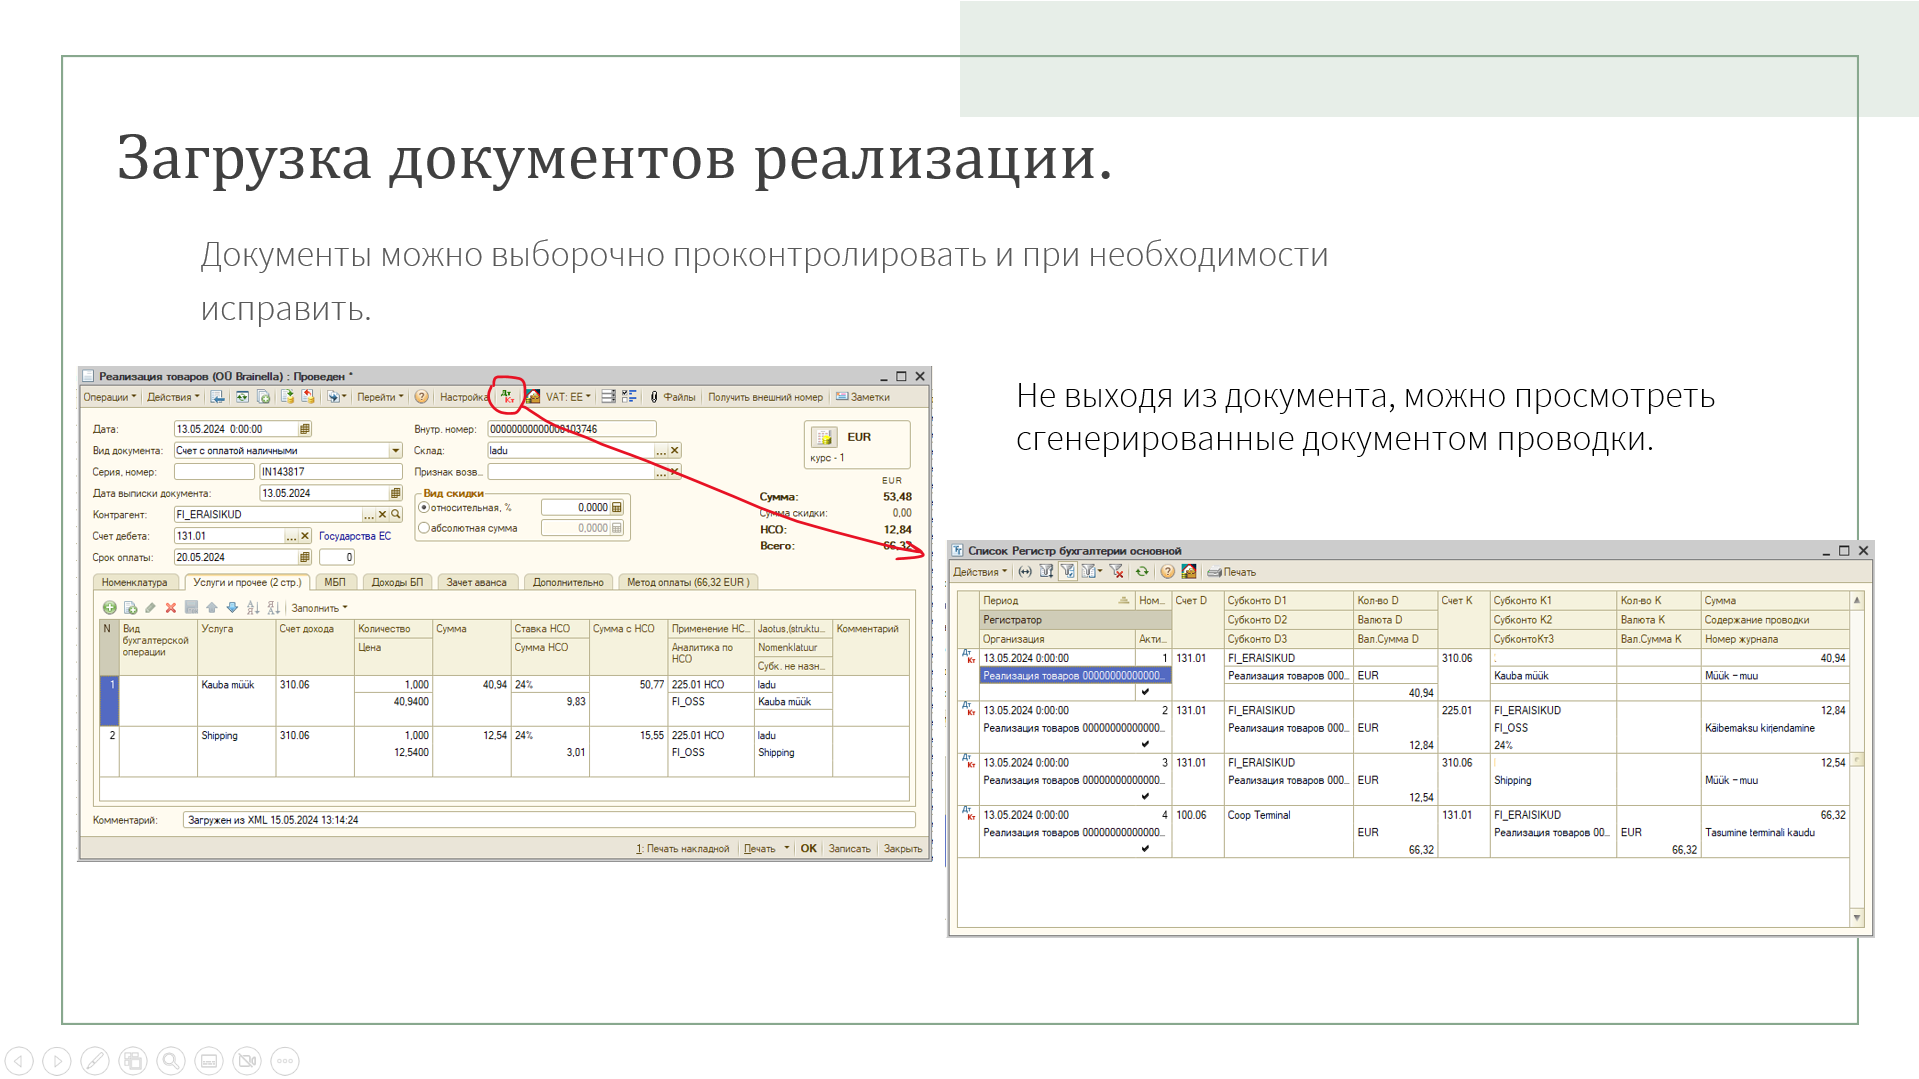Clear the Контрагент field with X
The image size is (1919, 1079).
pos(382,514)
